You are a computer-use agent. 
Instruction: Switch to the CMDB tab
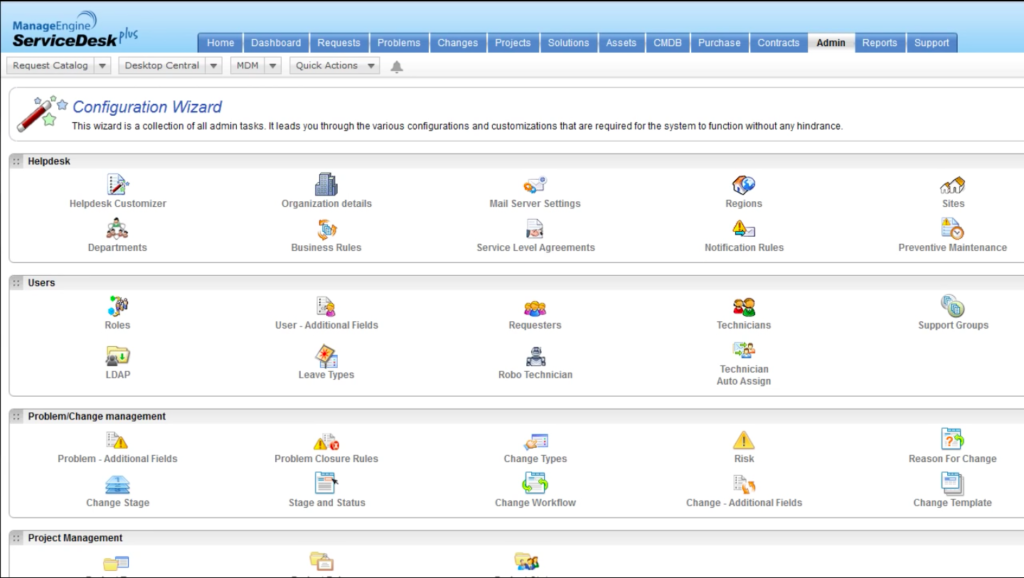click(x=667, y=42)
